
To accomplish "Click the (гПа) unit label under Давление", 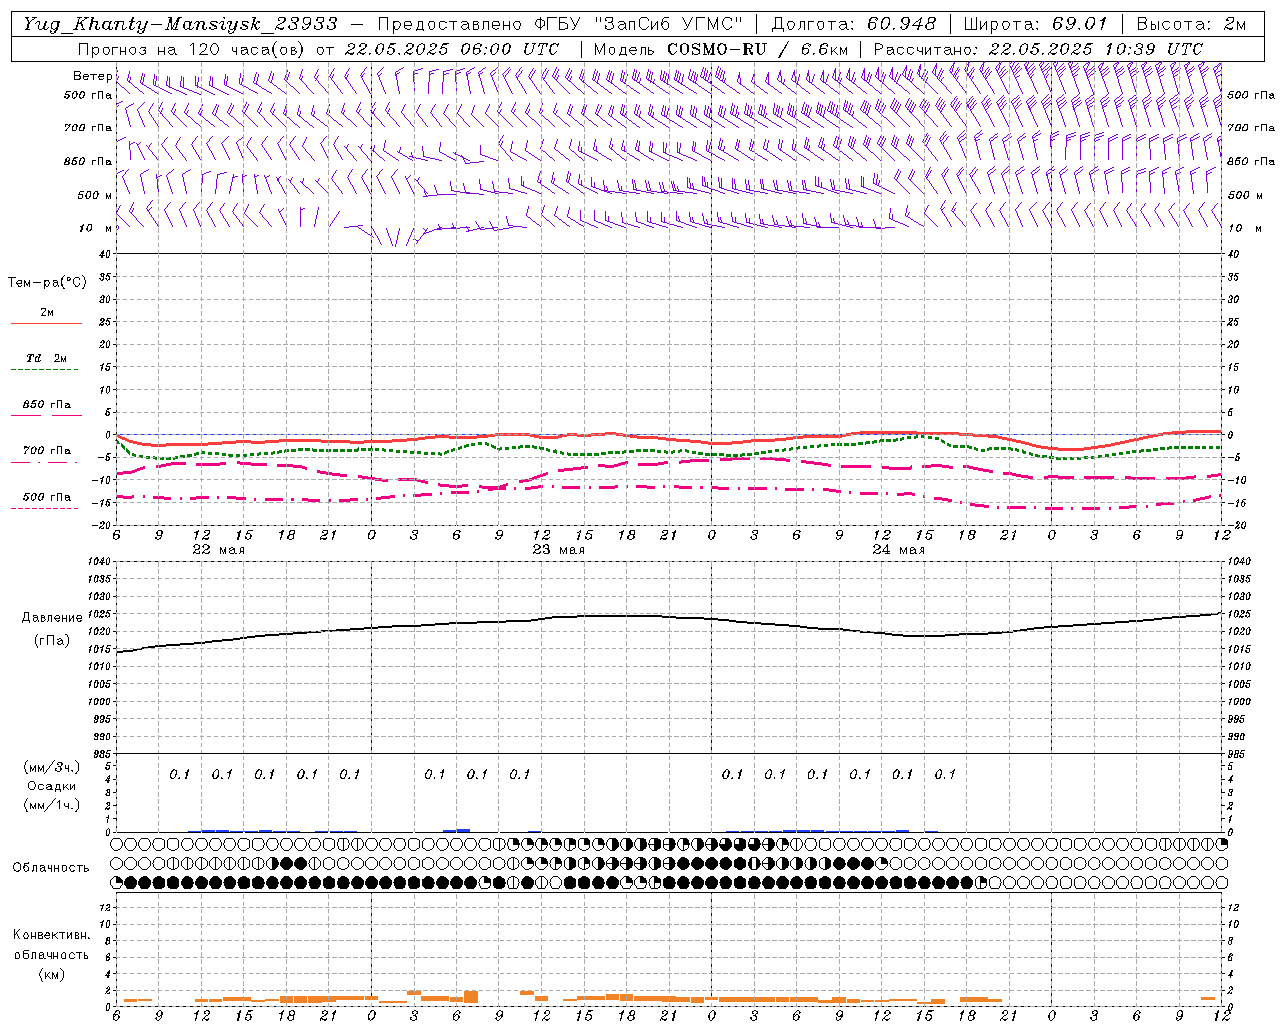I will click(52, 640).
